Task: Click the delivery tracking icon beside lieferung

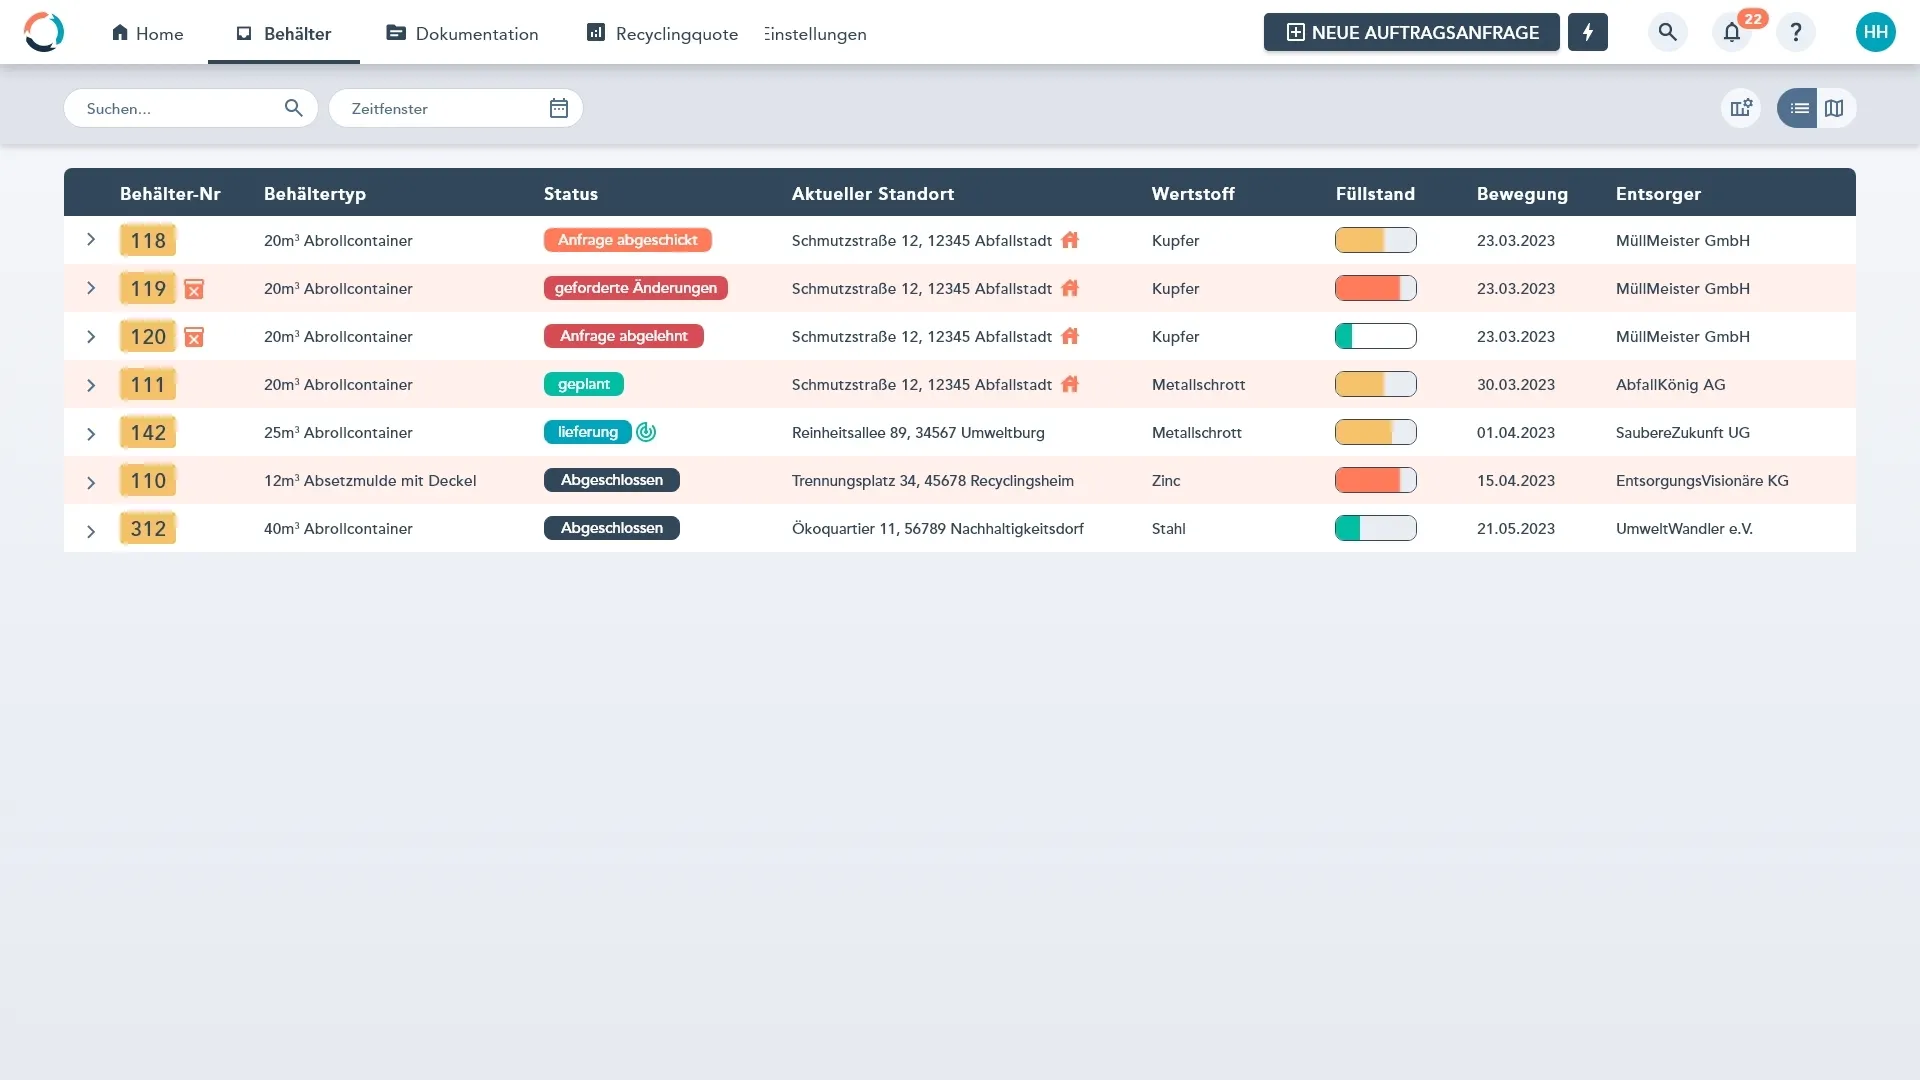Action: point(646,432)
